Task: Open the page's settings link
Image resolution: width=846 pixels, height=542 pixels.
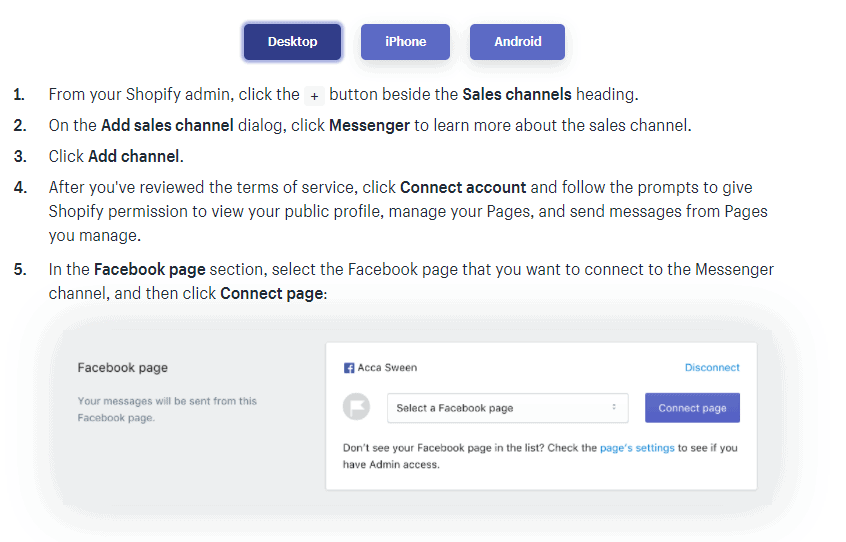Action: coord(637,448)
